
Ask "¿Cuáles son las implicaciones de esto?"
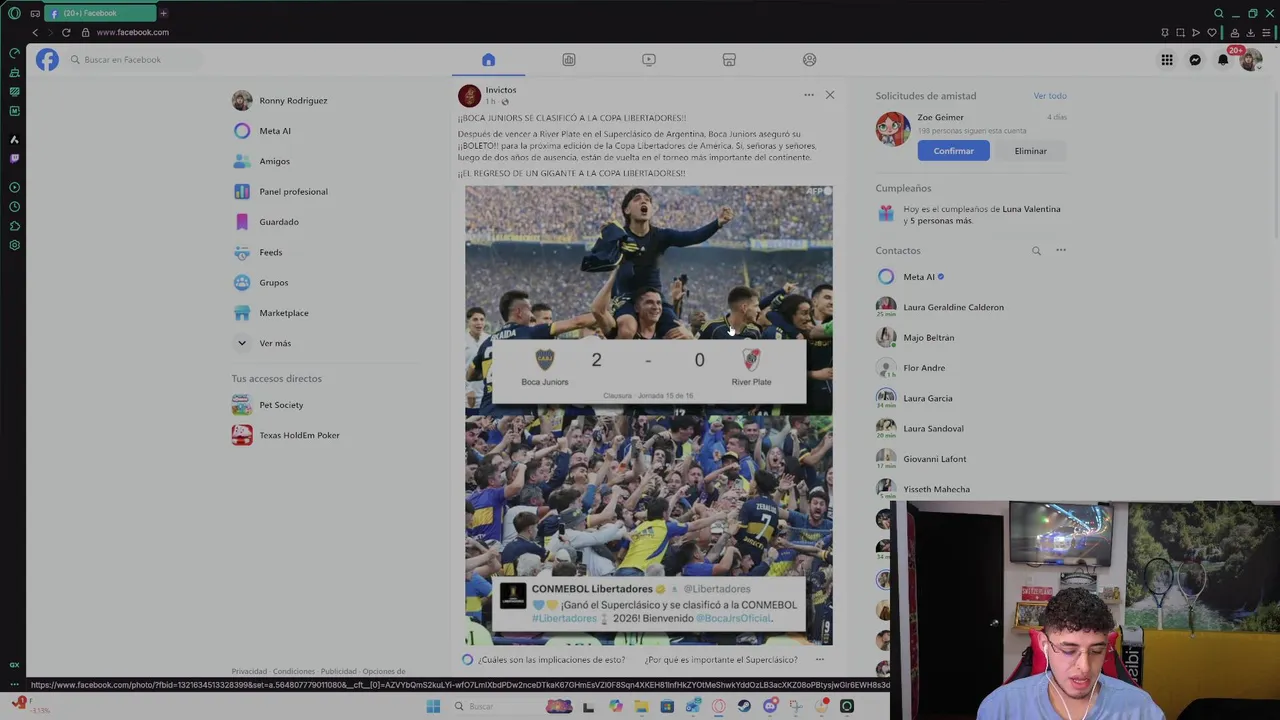point(551,660)
